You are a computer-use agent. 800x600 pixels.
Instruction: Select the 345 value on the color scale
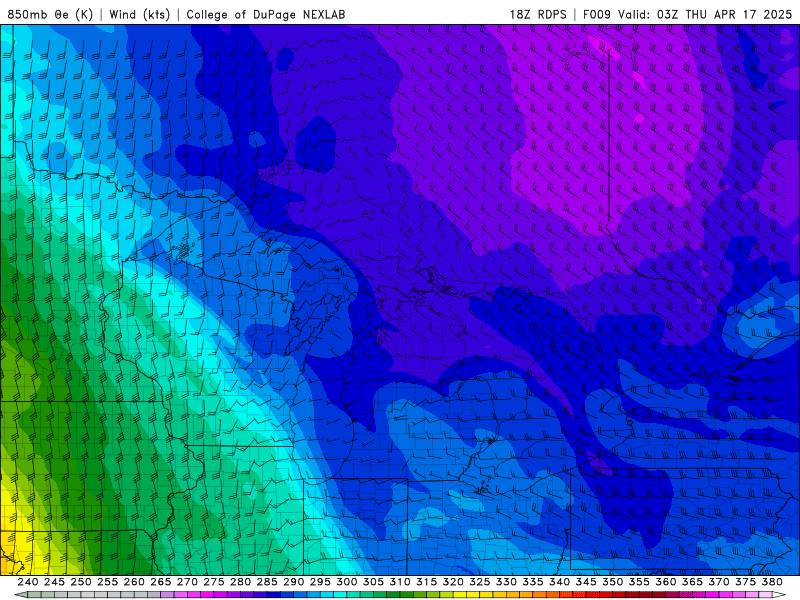tap(586, 582)
